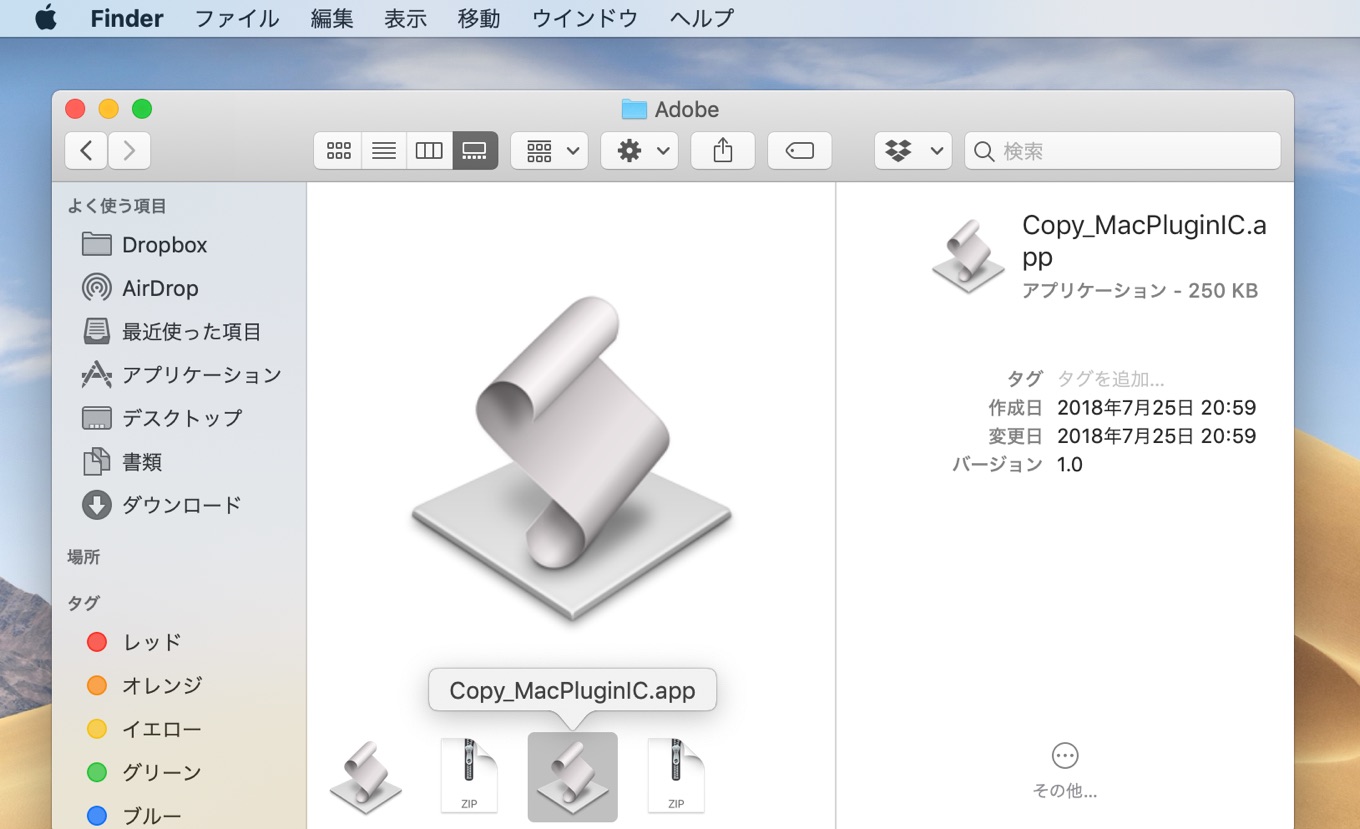The width and height of the screenshot is (1360, 829).
Task: Open 書類 in the sidebar
Action: point(122,462)
